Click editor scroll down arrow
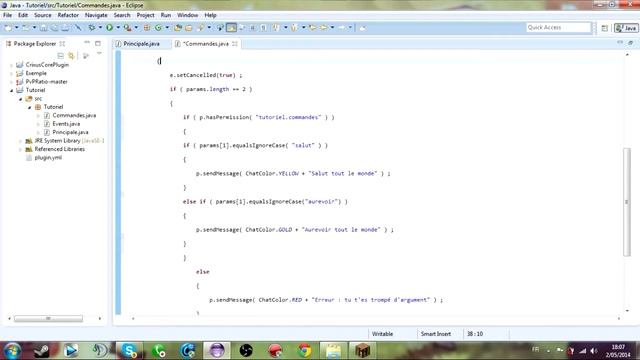This screenshot has width=640, height=360. point(627,311)
